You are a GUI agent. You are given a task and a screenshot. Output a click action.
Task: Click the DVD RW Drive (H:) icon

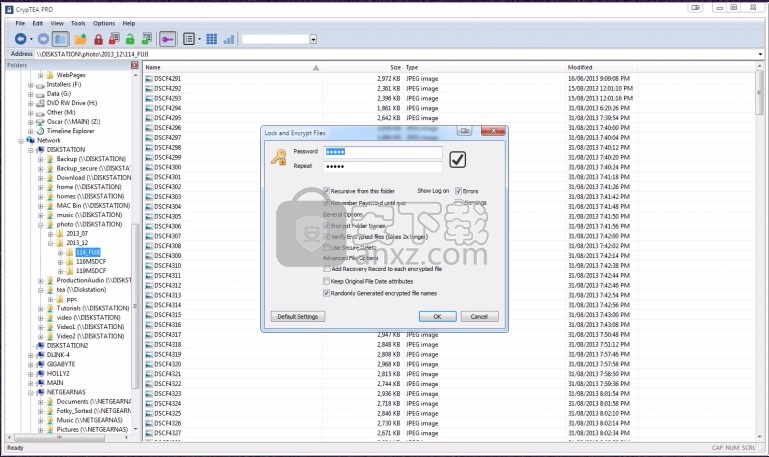pyautogui.click(x=41, y=103)
